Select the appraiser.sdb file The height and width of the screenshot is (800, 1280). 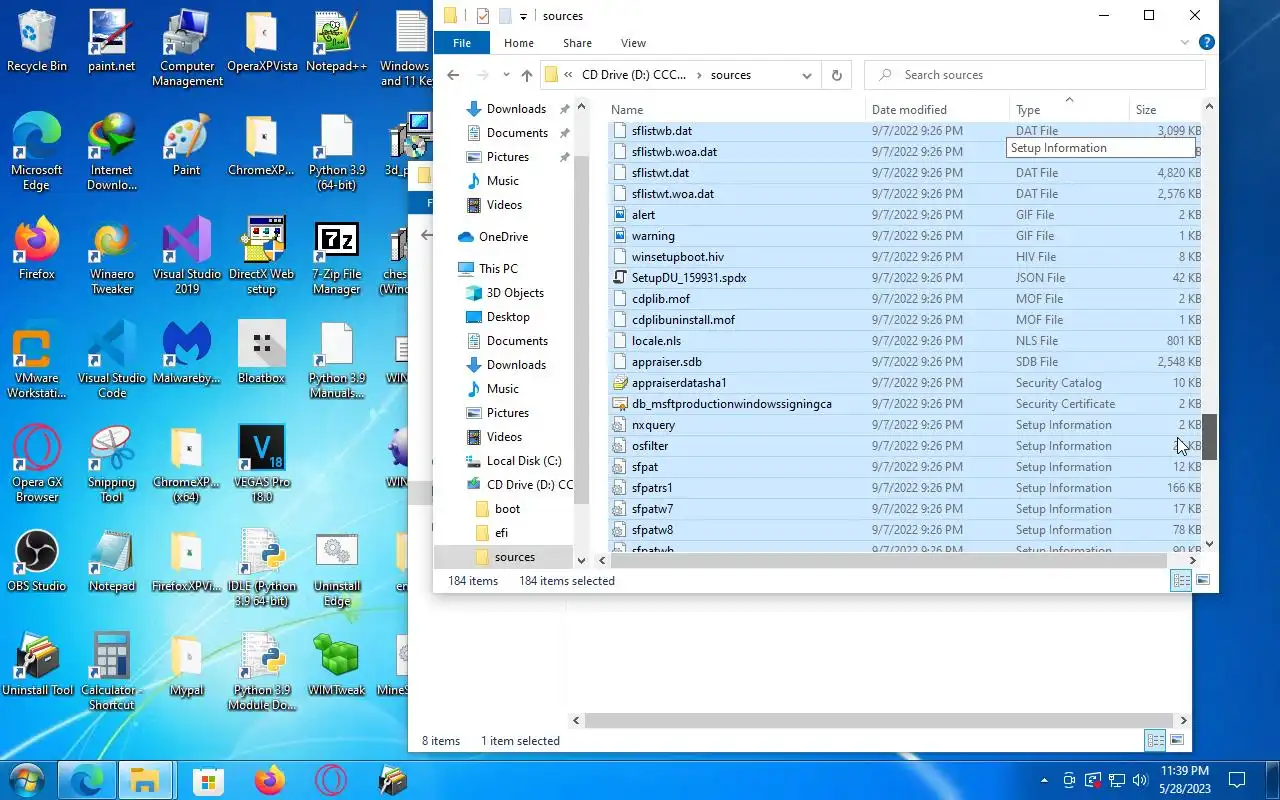[x=905, y=362]
